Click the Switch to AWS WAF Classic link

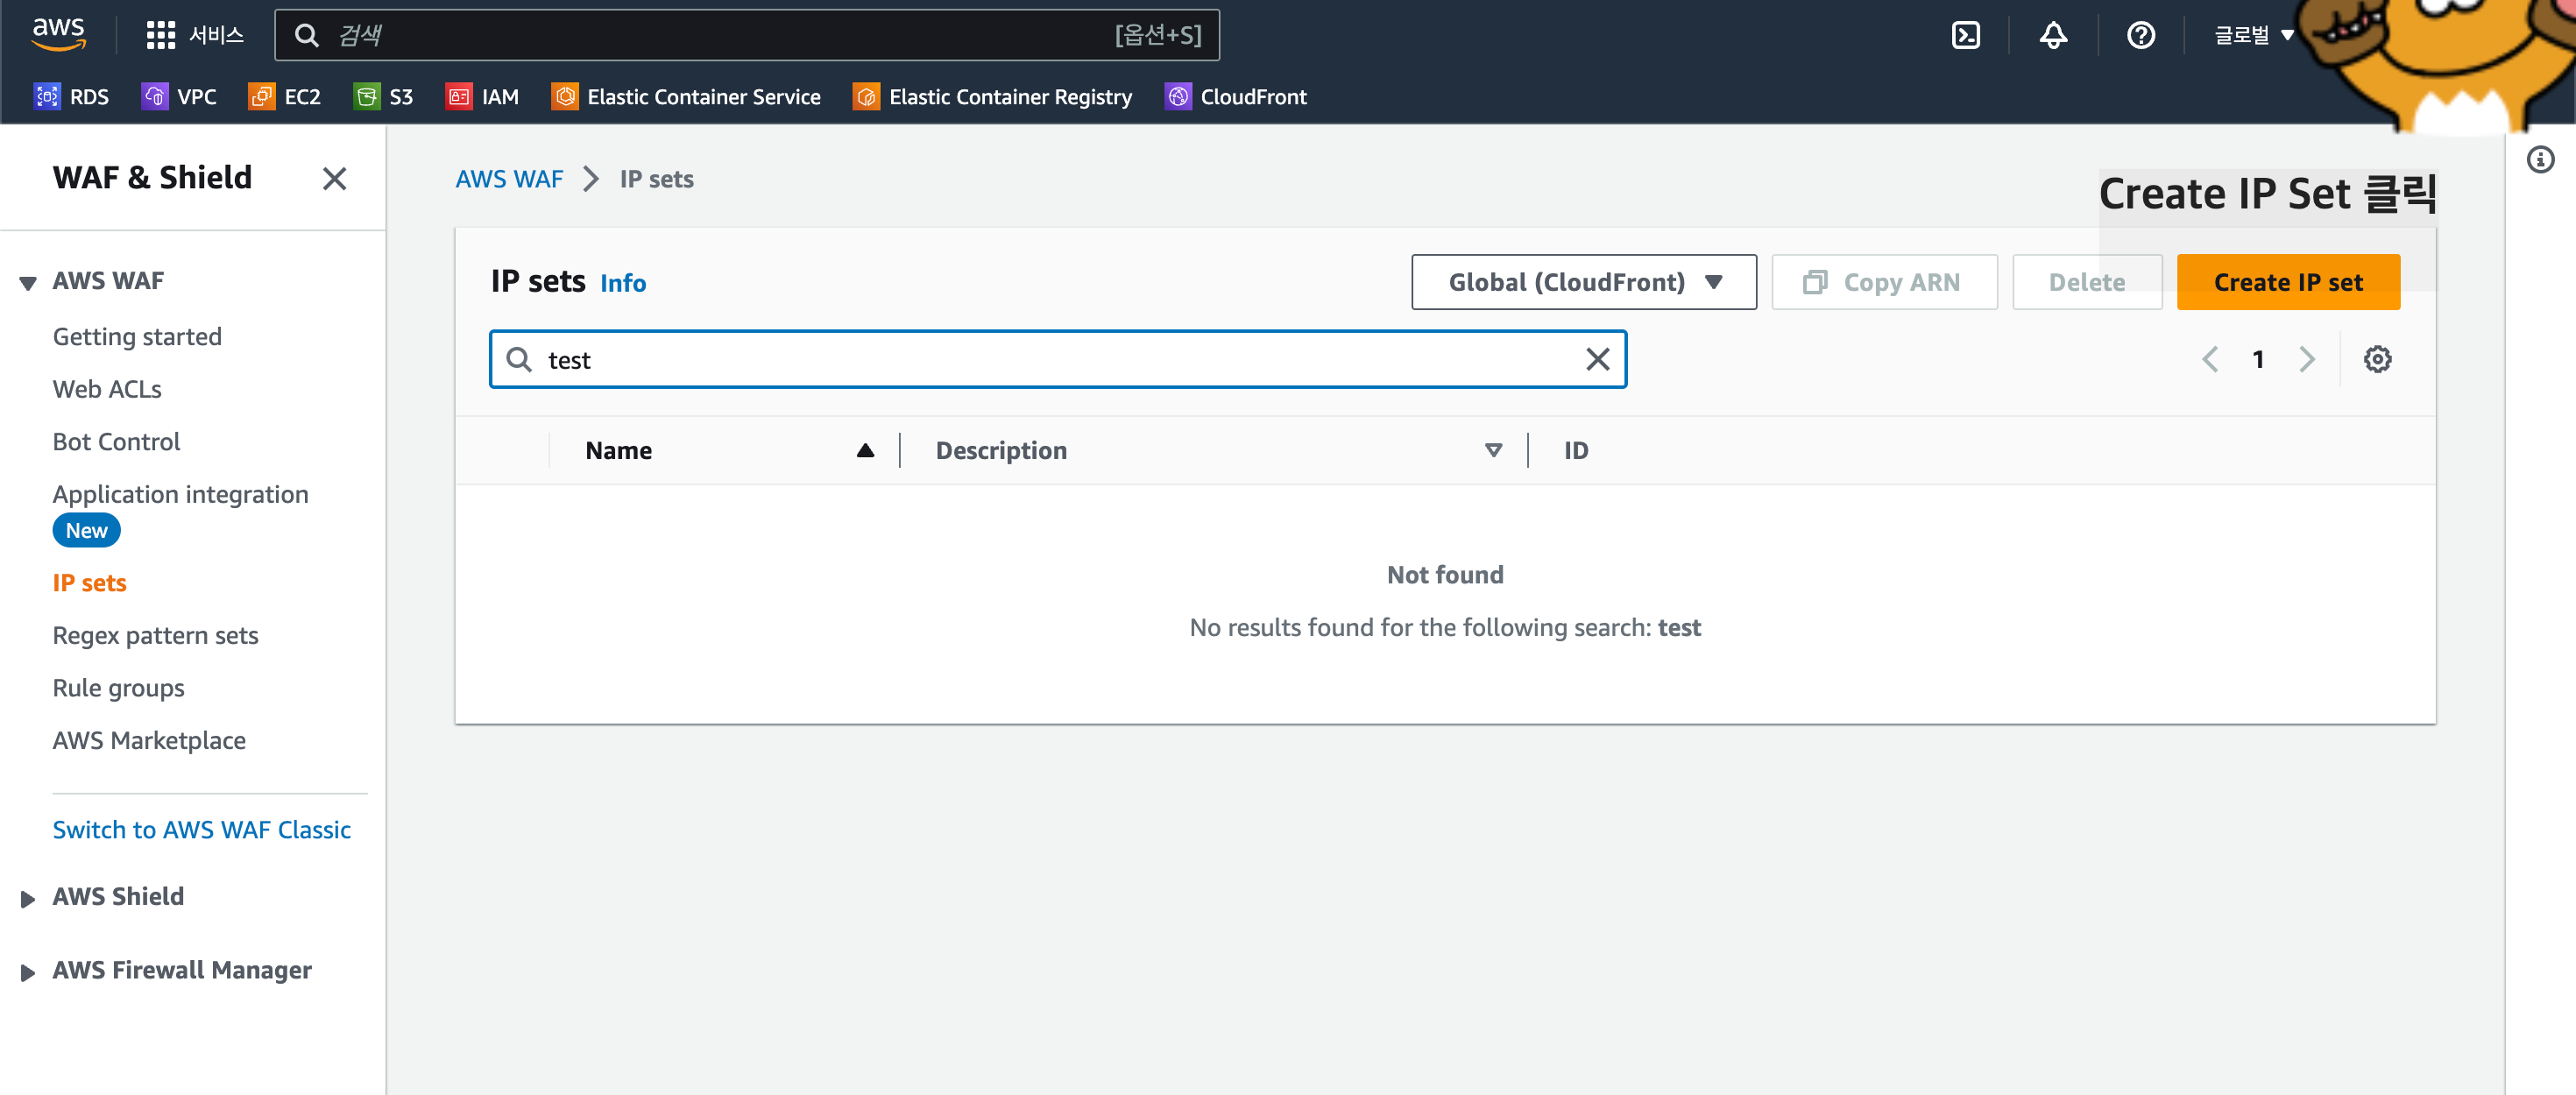tap(201, 830)
